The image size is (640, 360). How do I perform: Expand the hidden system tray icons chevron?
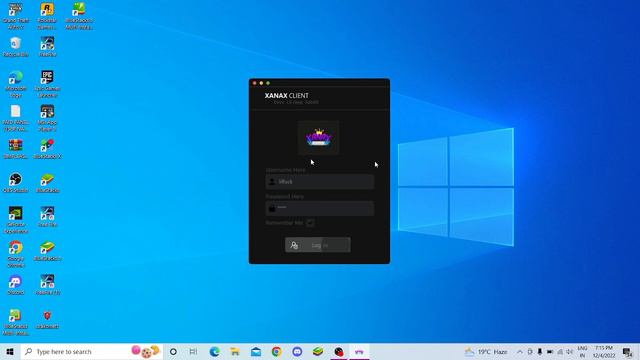pyautogui.click(x=520, y=351)
